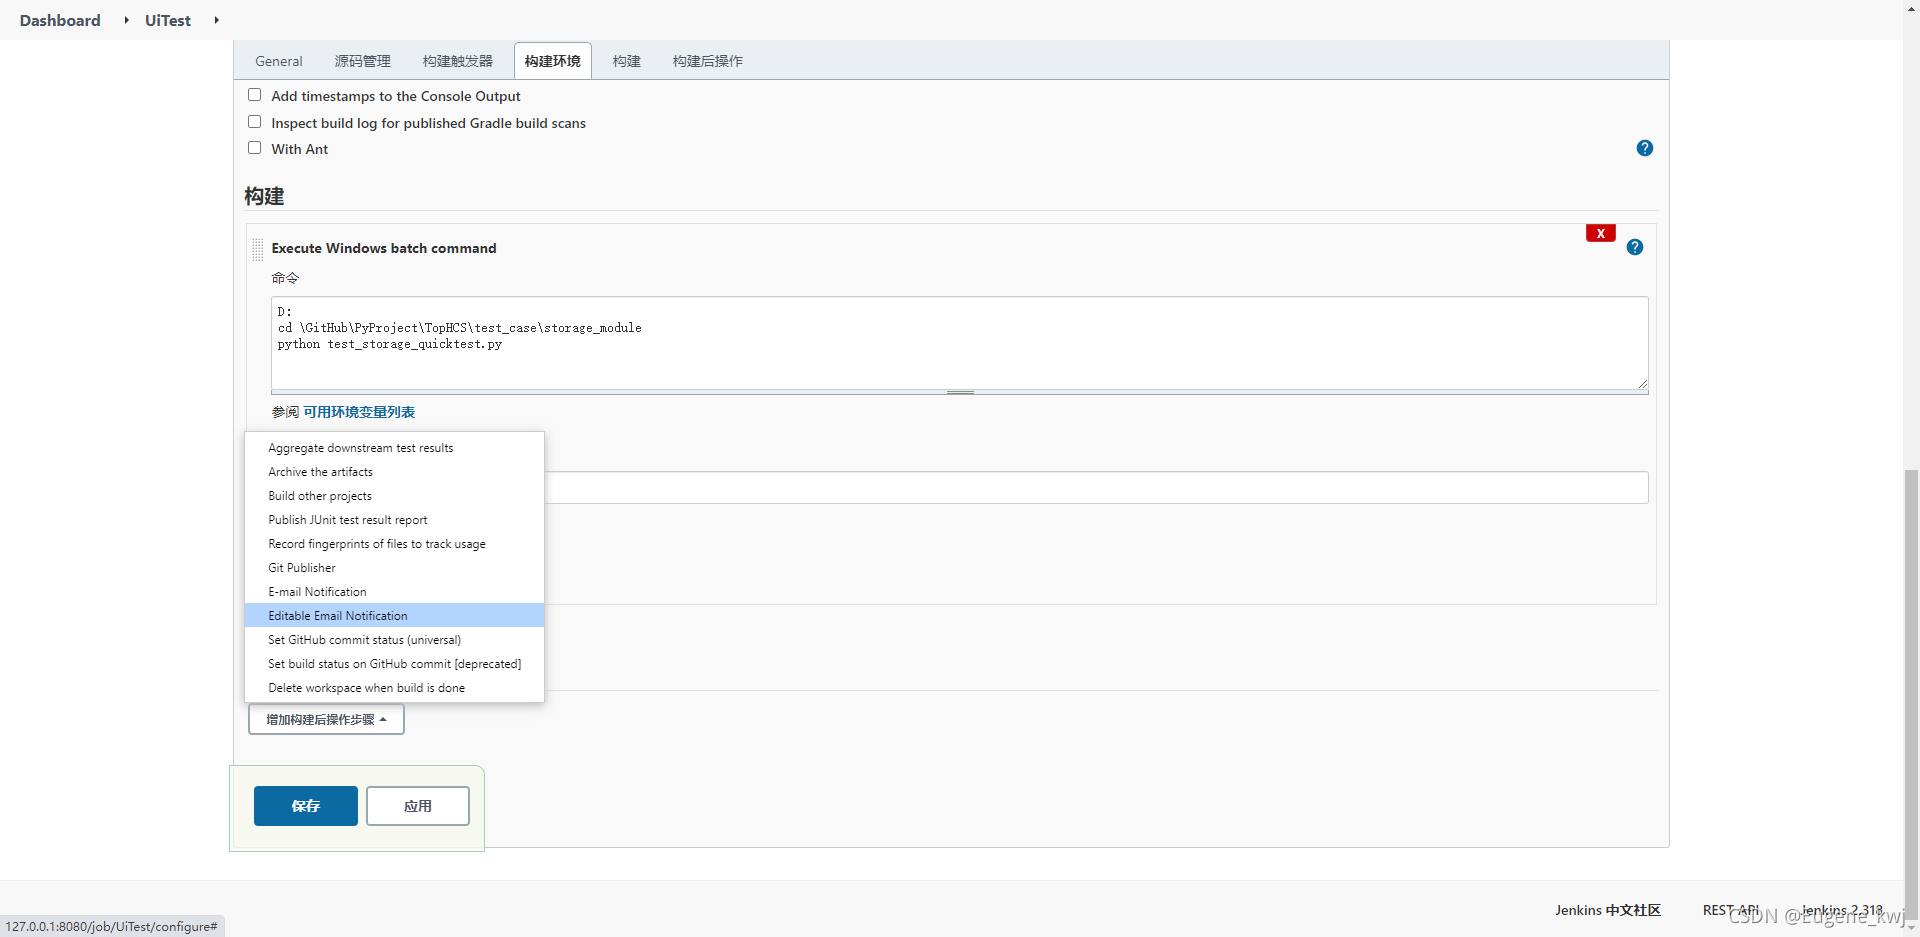
Task: Click the 保存 save button
Action: 305,806
